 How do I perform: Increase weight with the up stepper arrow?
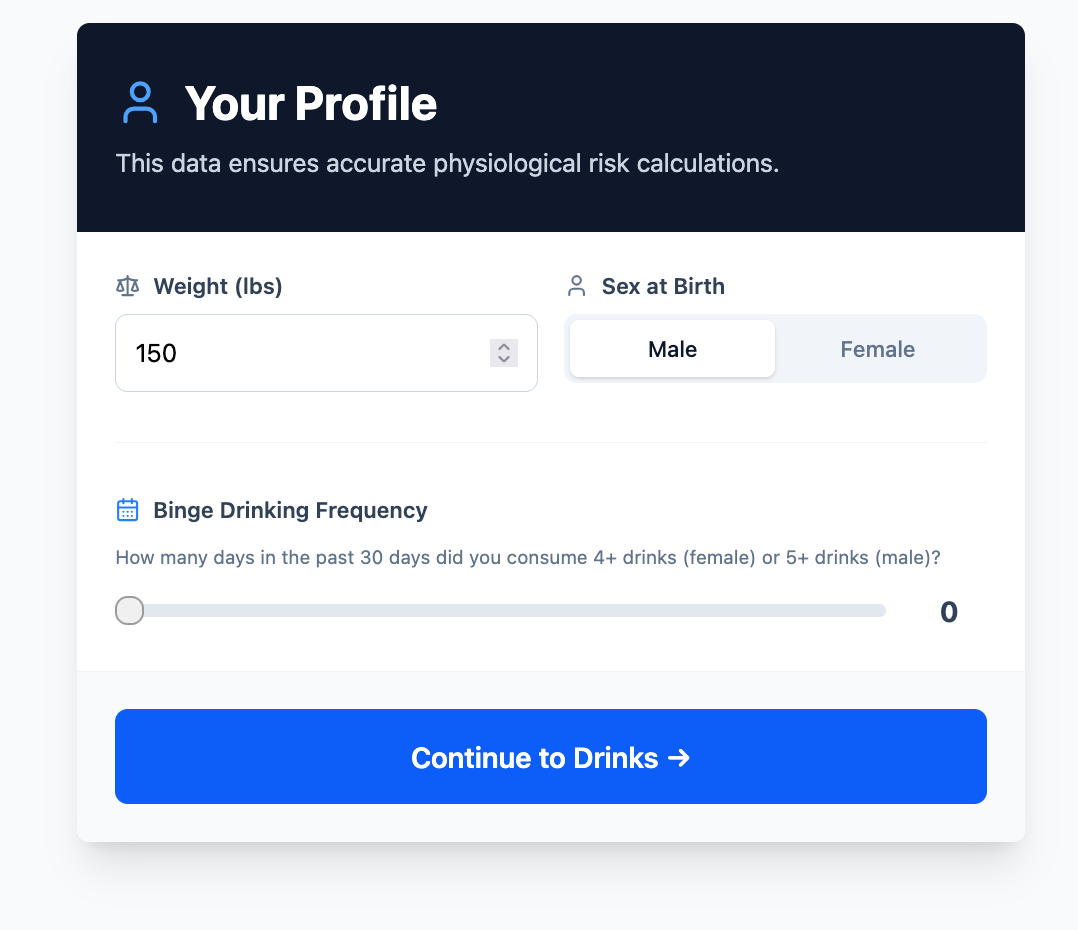pyautogui.click(x=504, y=346)
